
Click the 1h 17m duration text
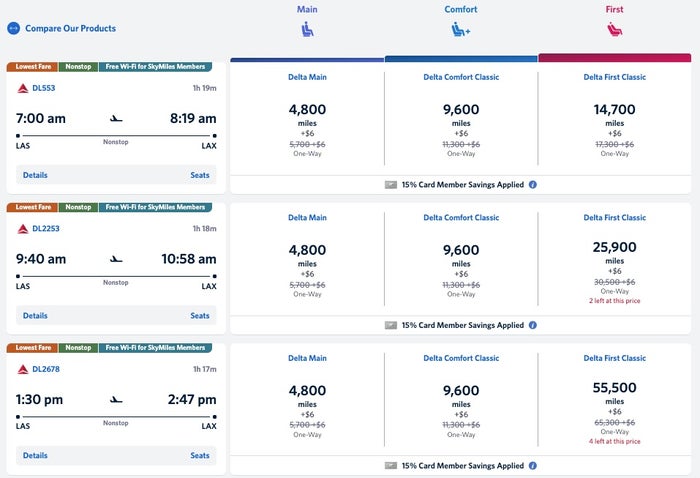click(x=204, y=370)
